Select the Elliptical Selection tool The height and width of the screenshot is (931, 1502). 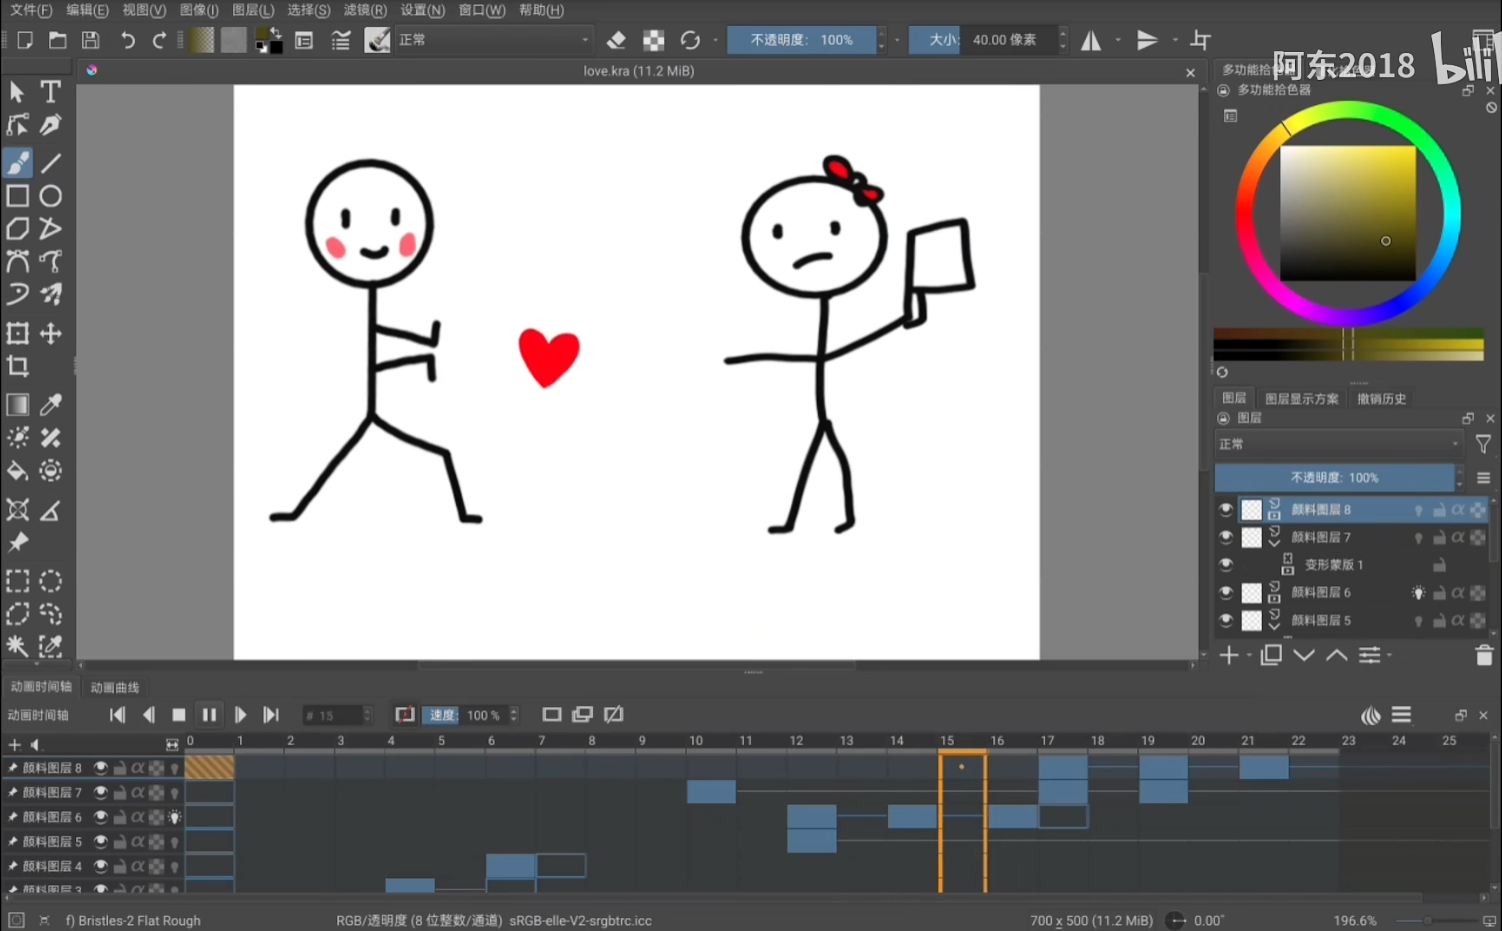point(50,581)
